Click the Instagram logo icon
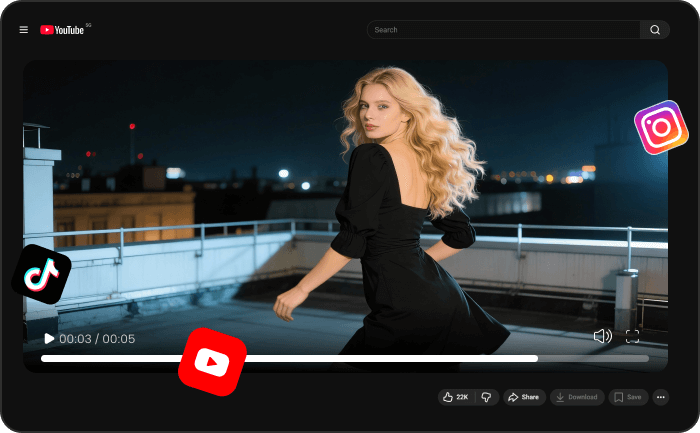Viewport: 700px width, 433px height. [x=661, y=128]
